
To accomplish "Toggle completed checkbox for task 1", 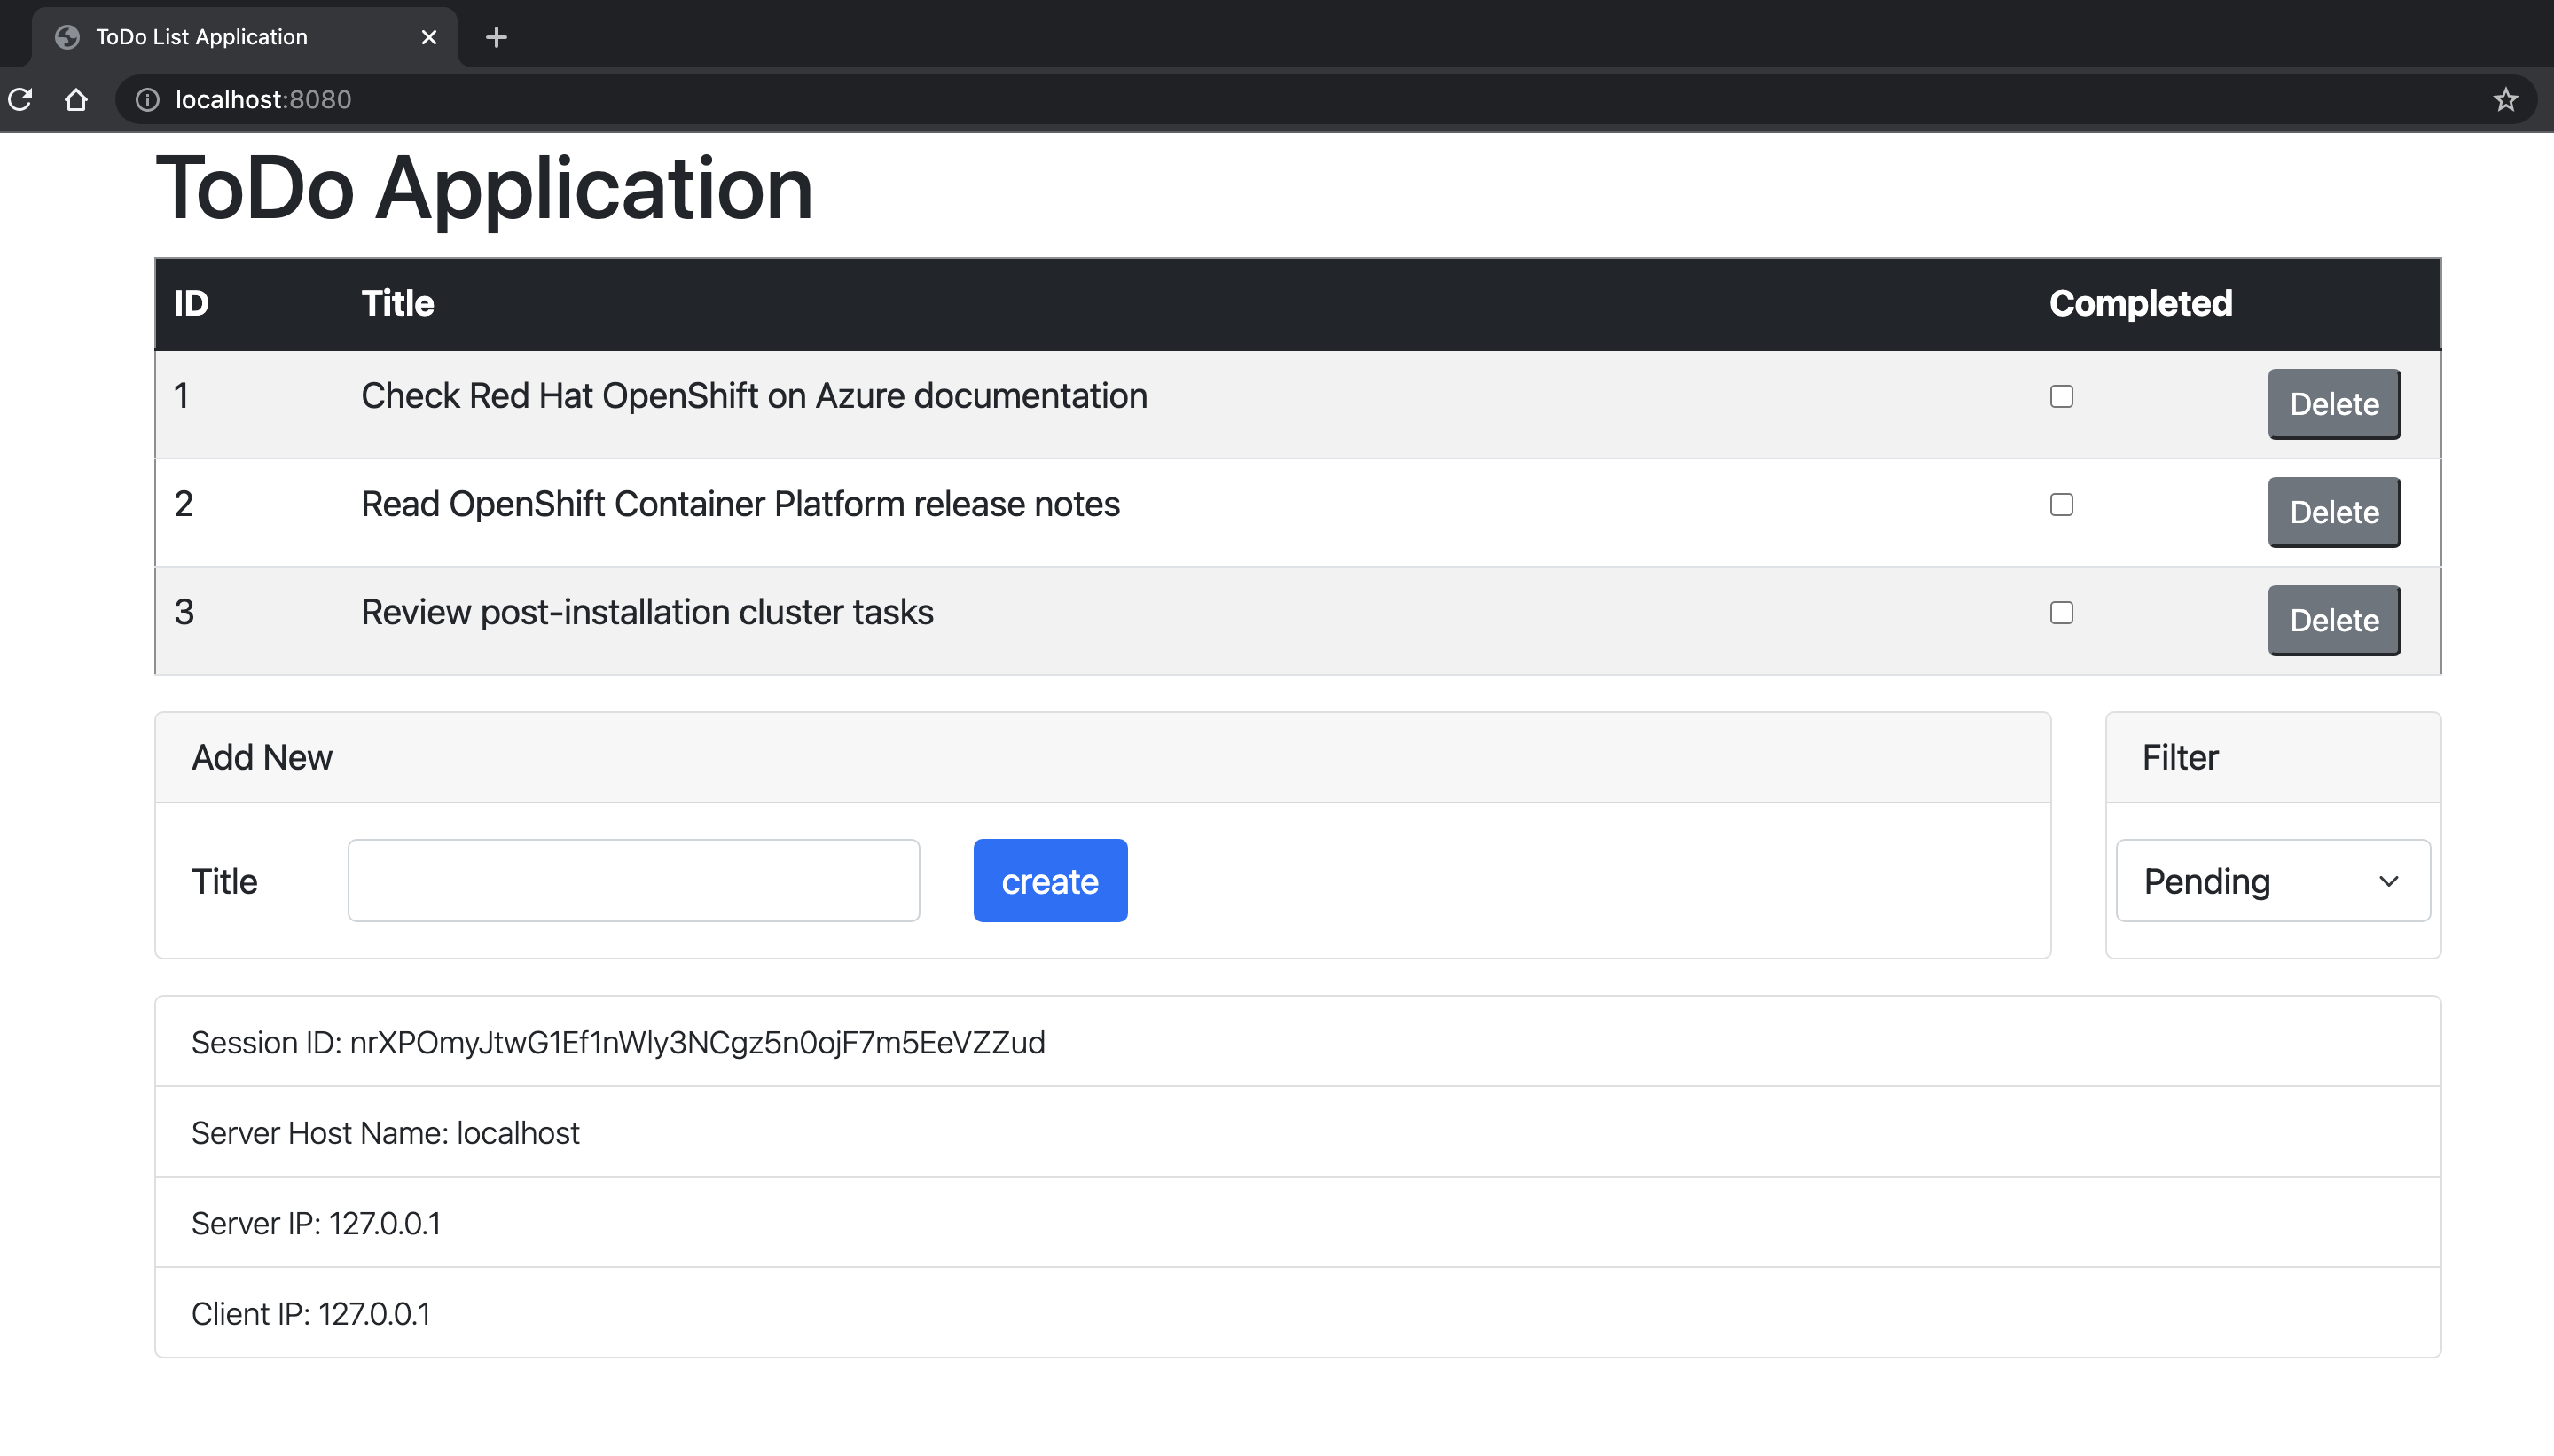I will [2061, 396].
